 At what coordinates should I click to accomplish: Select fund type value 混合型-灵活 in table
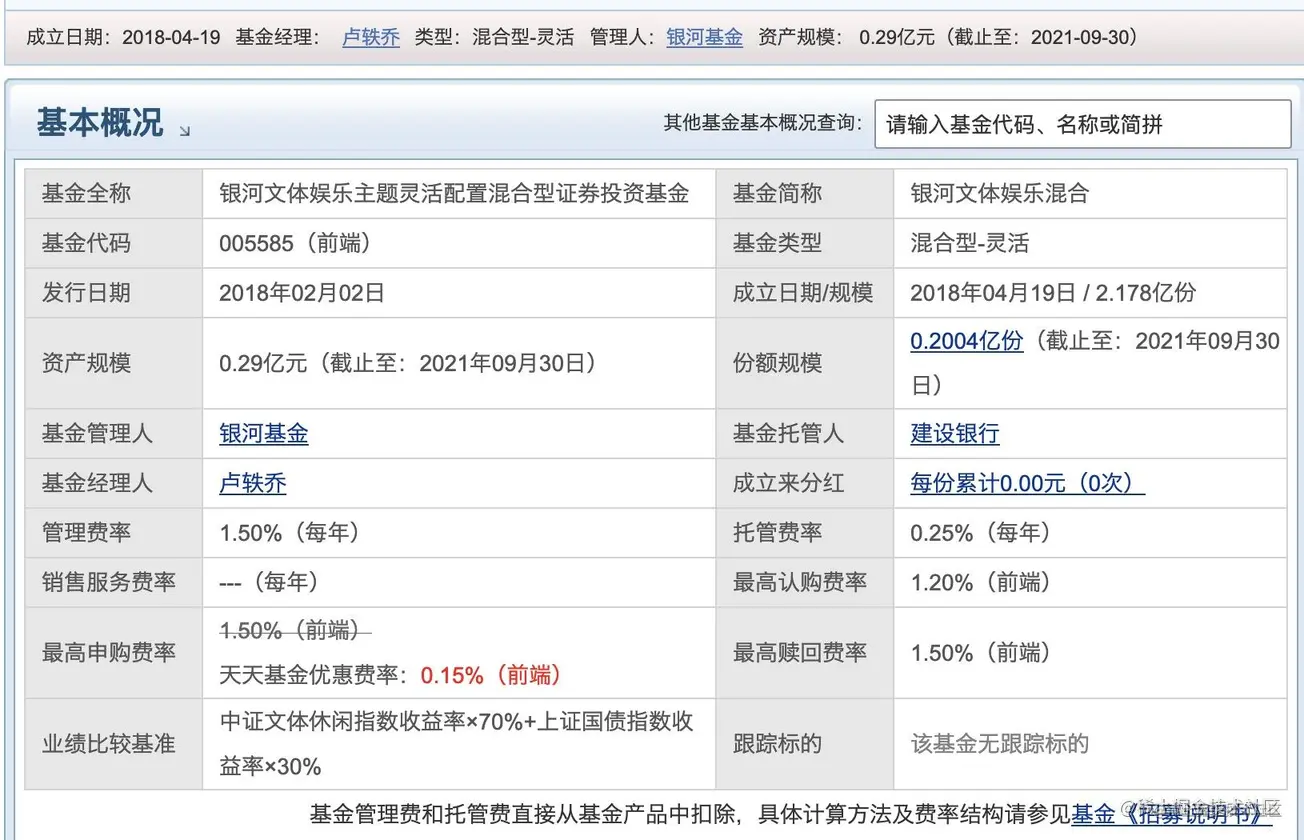969,243
